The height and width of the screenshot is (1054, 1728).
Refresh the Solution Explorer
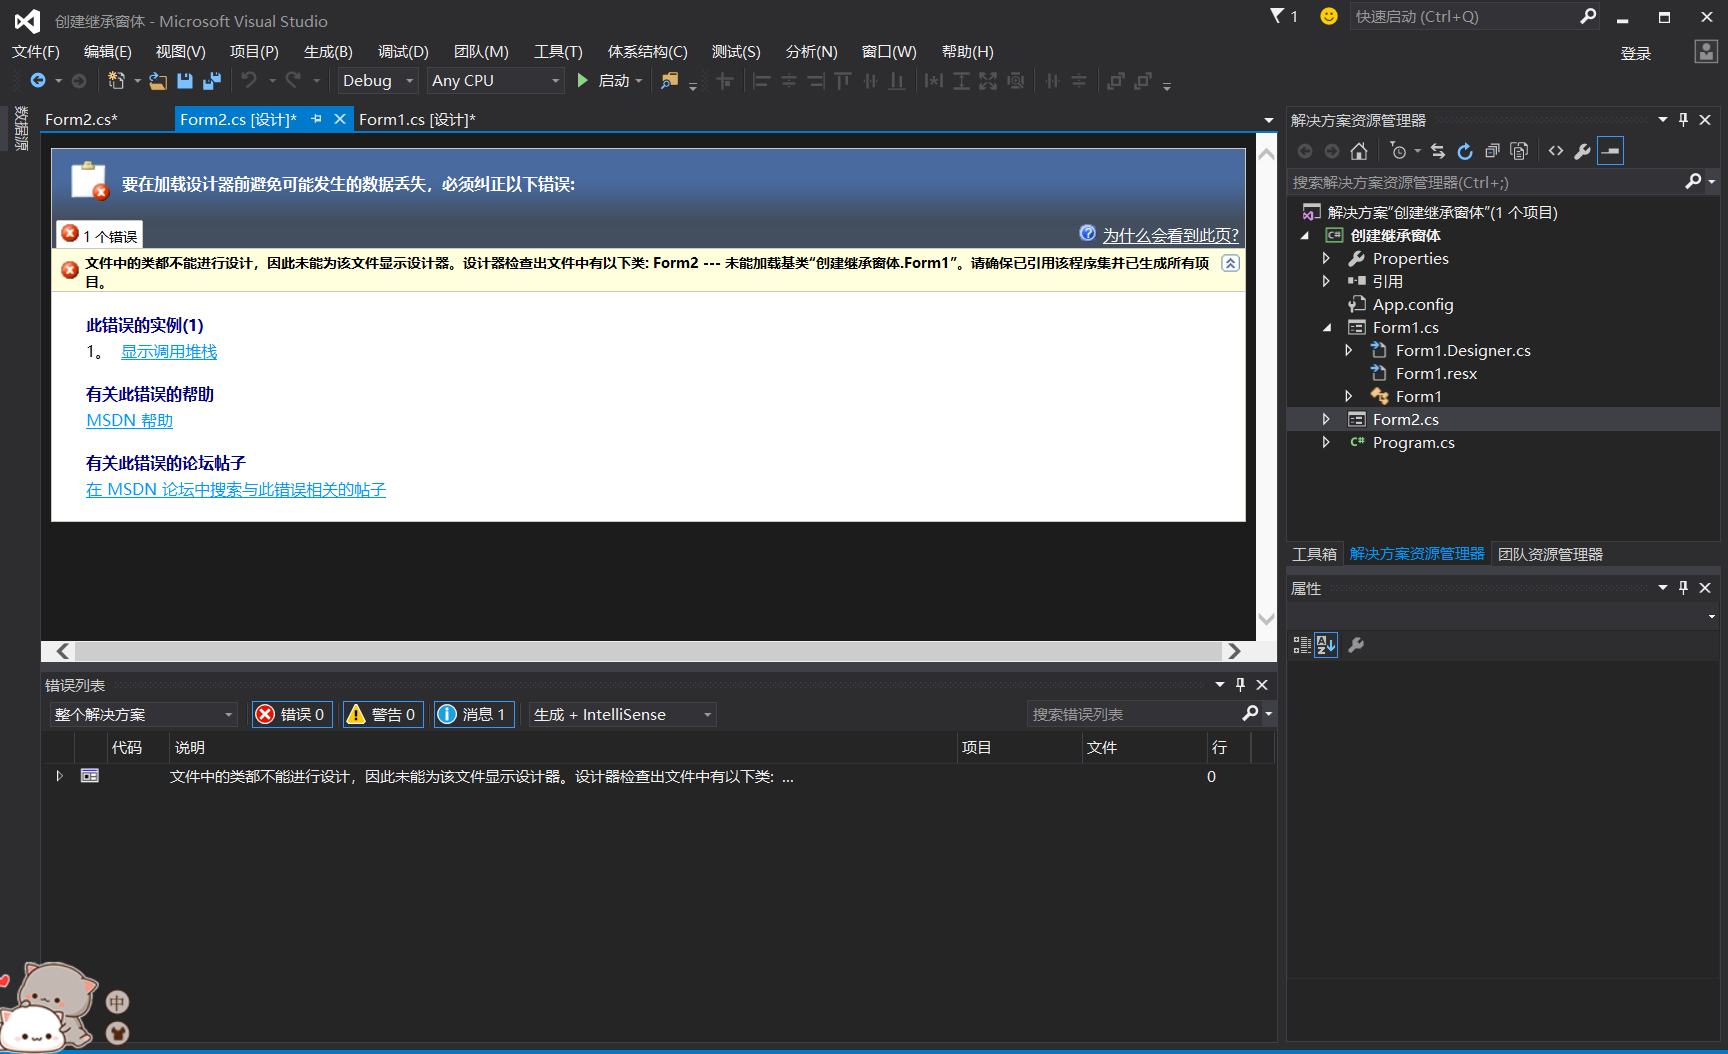1464,151
